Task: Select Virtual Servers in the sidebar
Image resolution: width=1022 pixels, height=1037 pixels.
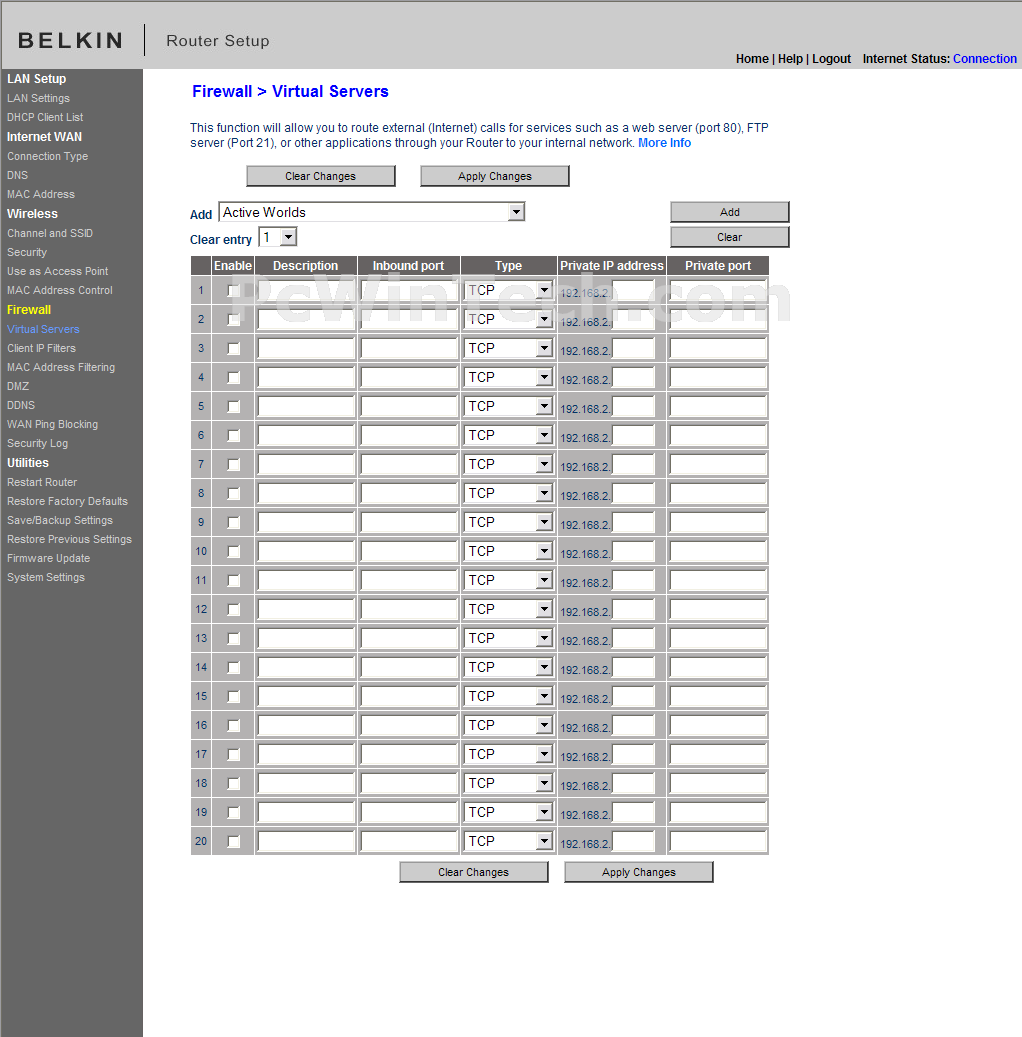Action: coord(43,329)
